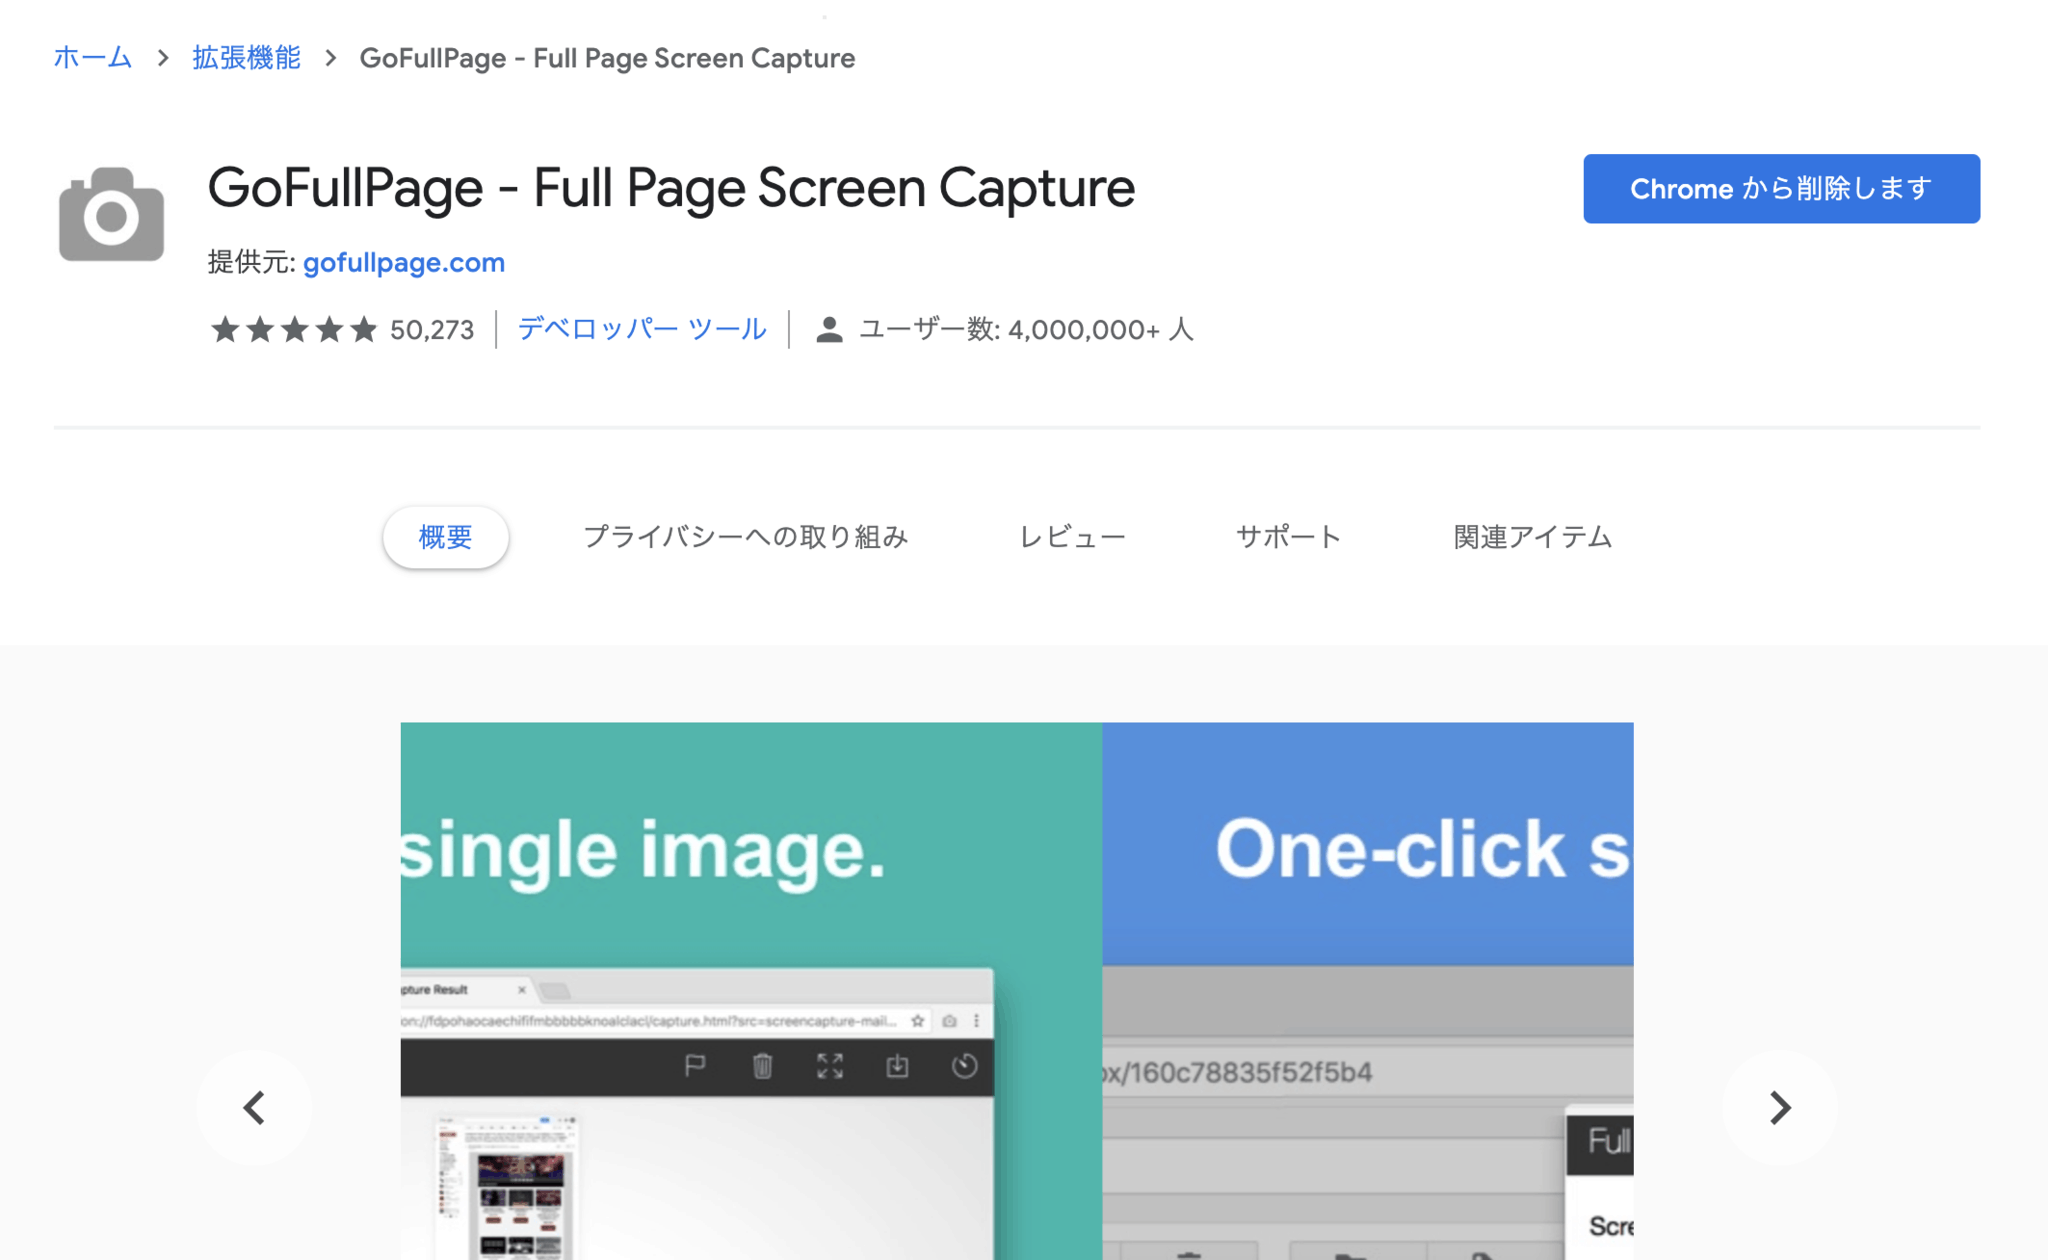
Task: Click ユーザー数: 4,000,000+ 人 text
Action: click(1026, 329)
